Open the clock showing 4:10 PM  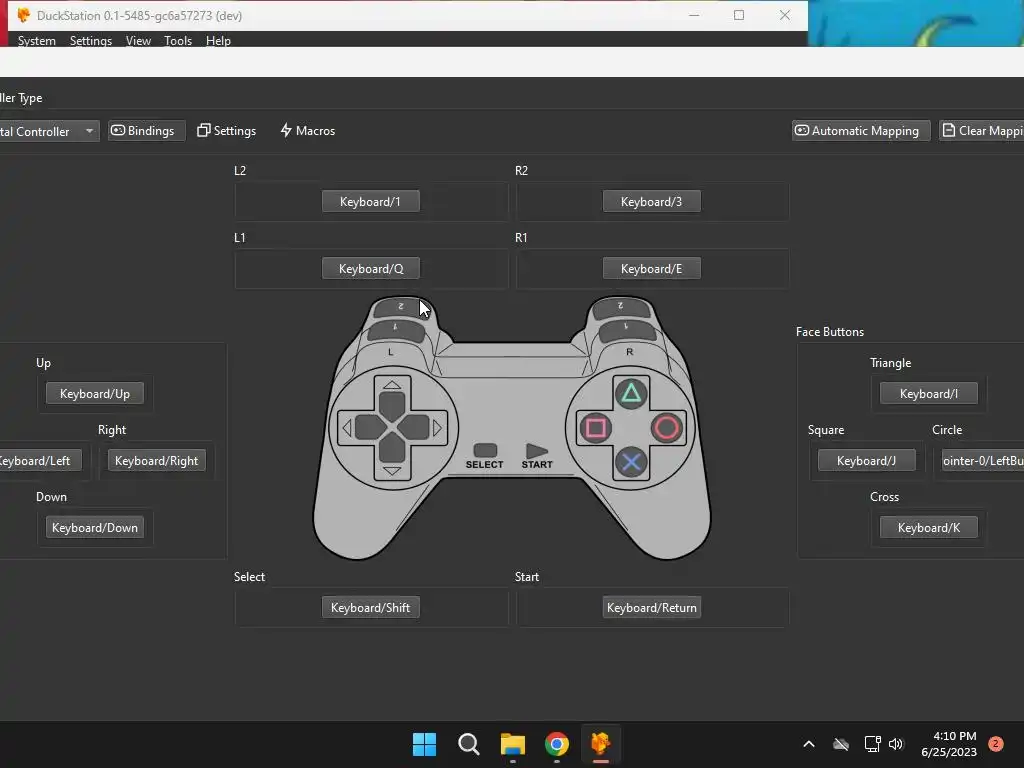[x=949, y=744]
